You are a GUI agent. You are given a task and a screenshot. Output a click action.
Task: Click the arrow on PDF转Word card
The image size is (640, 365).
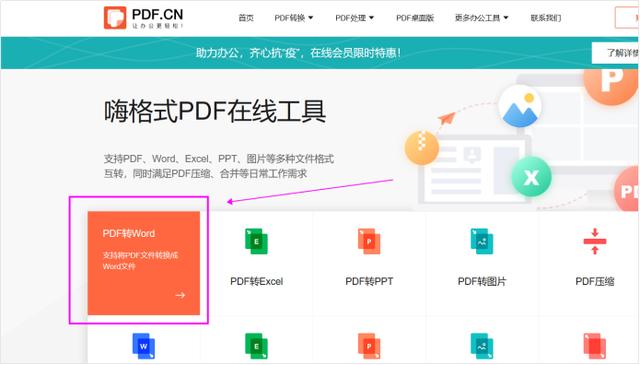point(180,295)
